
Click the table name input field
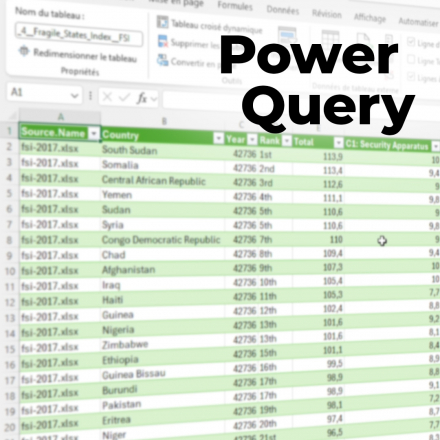pyautogui.click(x=79, y=34)
